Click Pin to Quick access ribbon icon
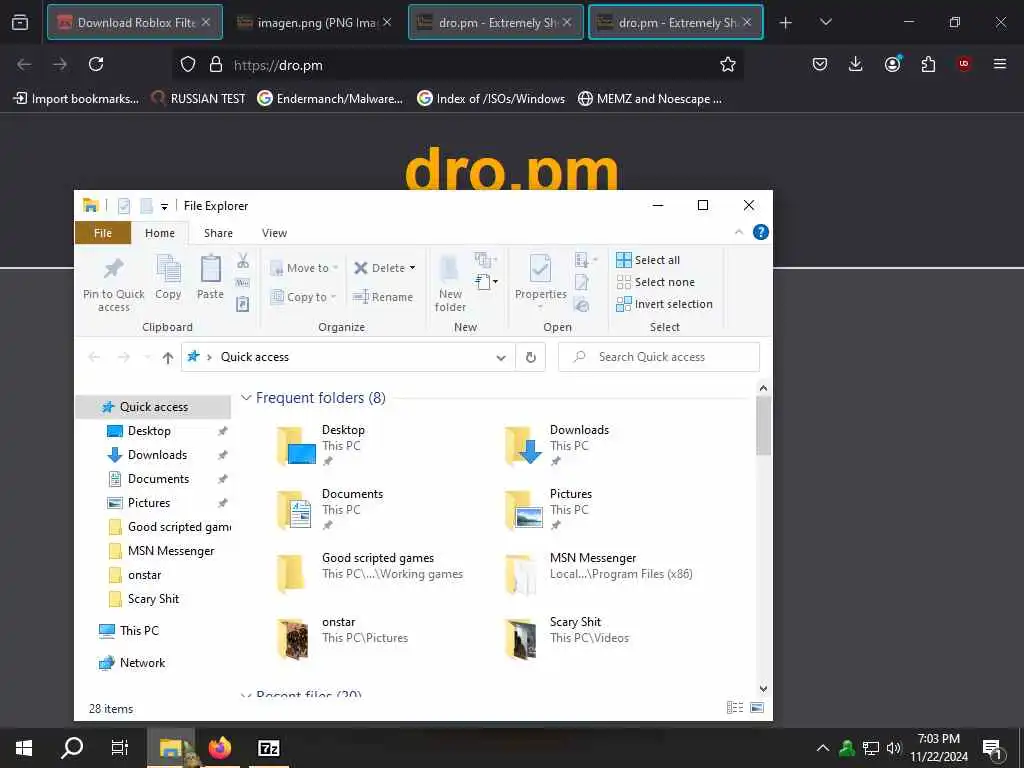Screen dimensions: 1024x768 coord(114,268)
